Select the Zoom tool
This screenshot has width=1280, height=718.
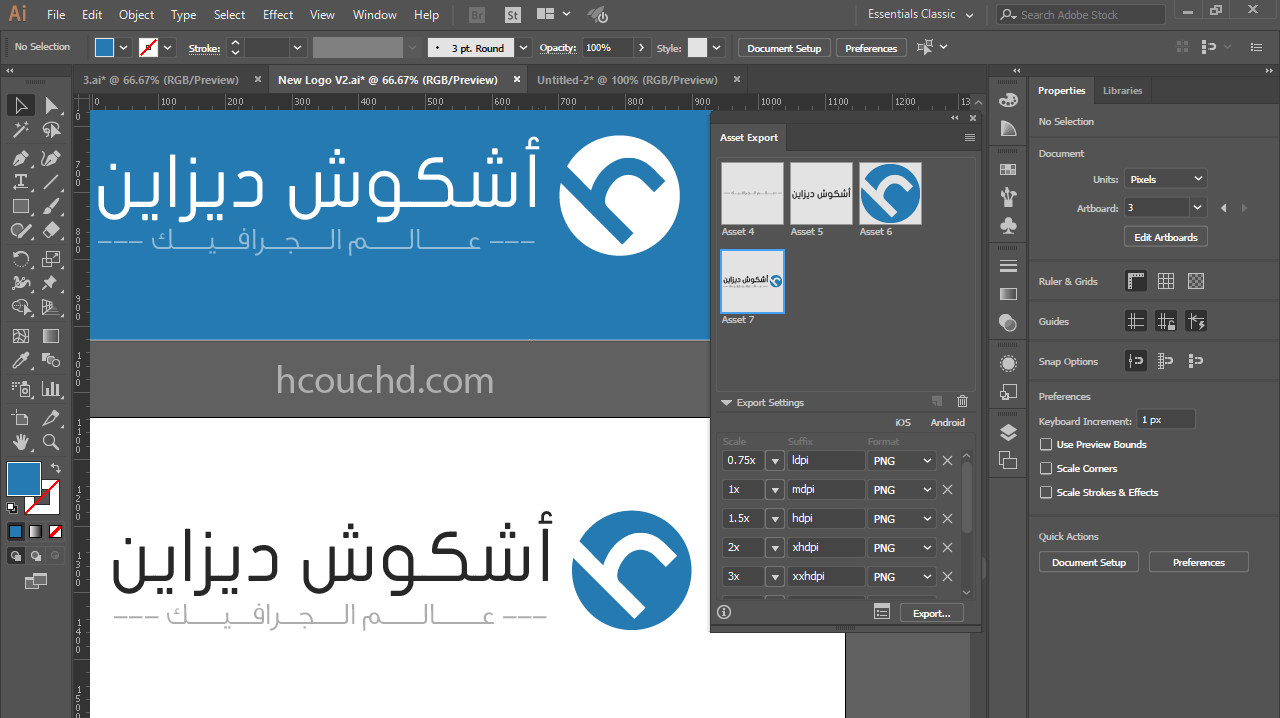click(x=50, y=442)
